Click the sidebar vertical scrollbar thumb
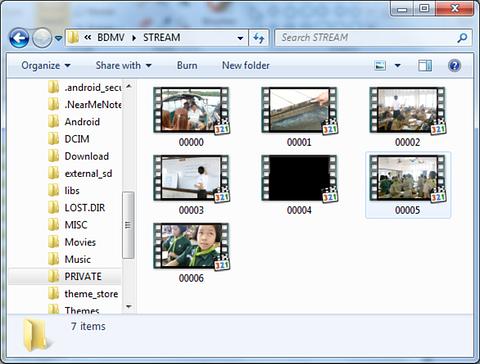 (128, 225)
